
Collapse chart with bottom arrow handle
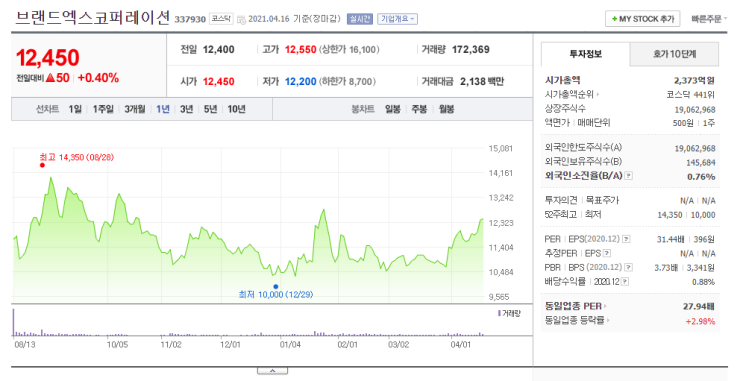pos(272,371)
